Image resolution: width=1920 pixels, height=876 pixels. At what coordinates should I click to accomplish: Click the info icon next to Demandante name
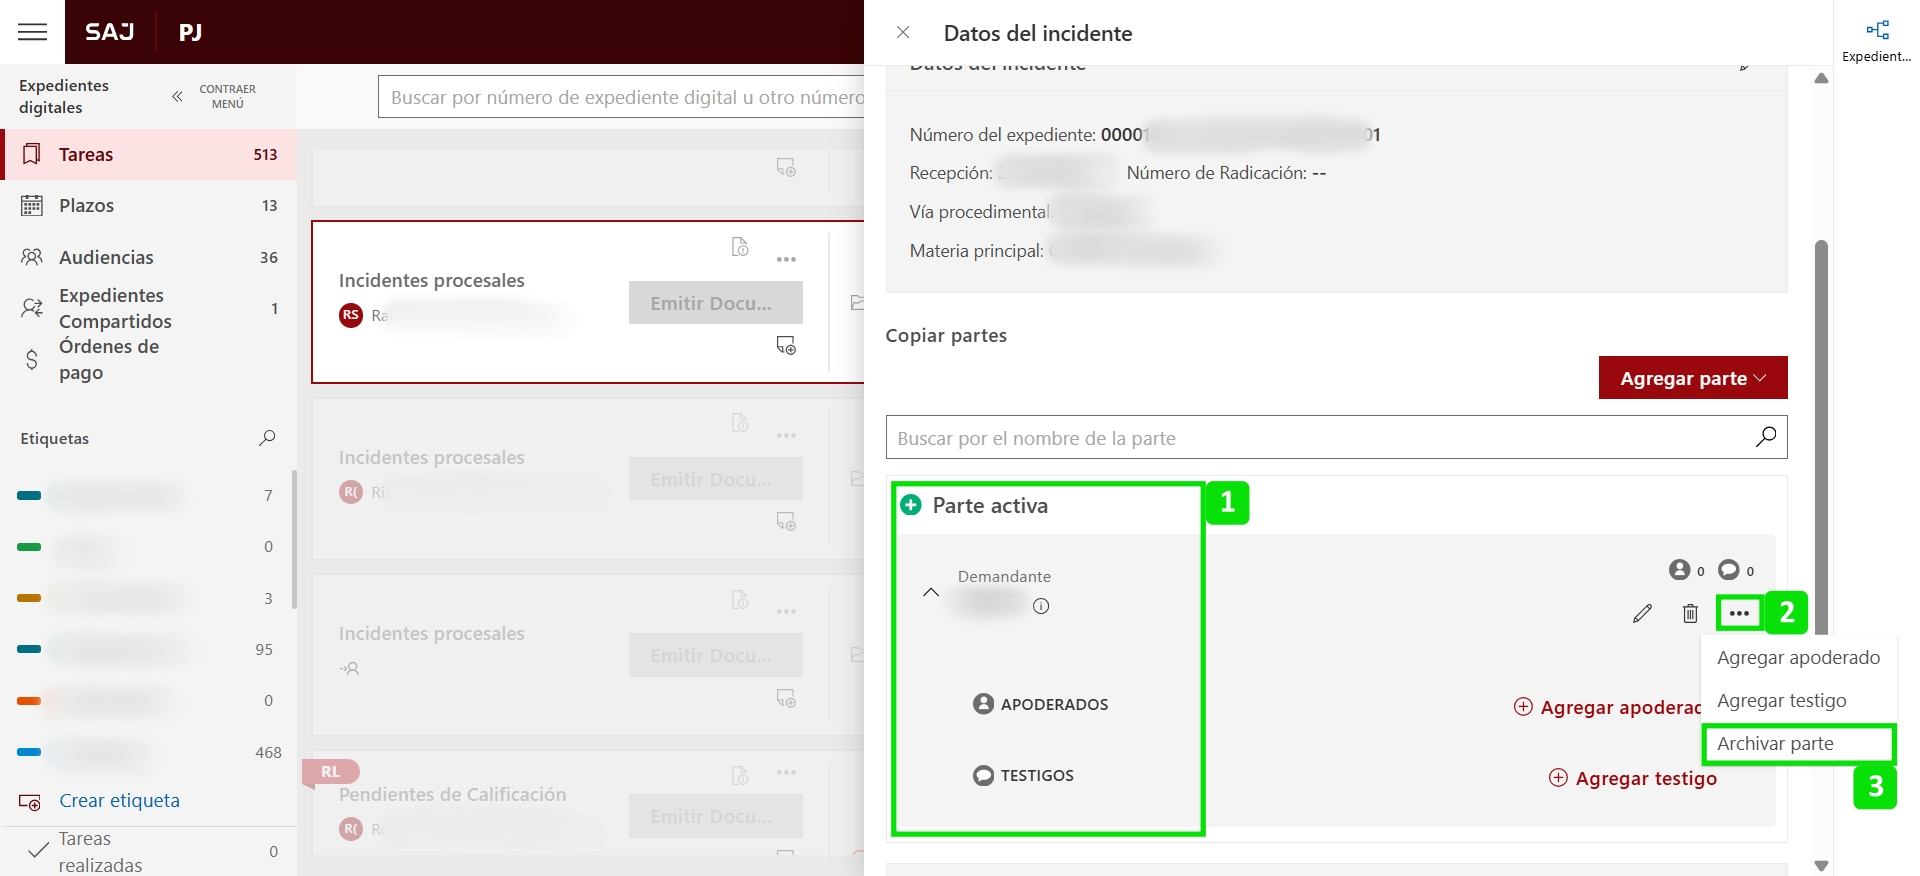[x=1041, y=606]
